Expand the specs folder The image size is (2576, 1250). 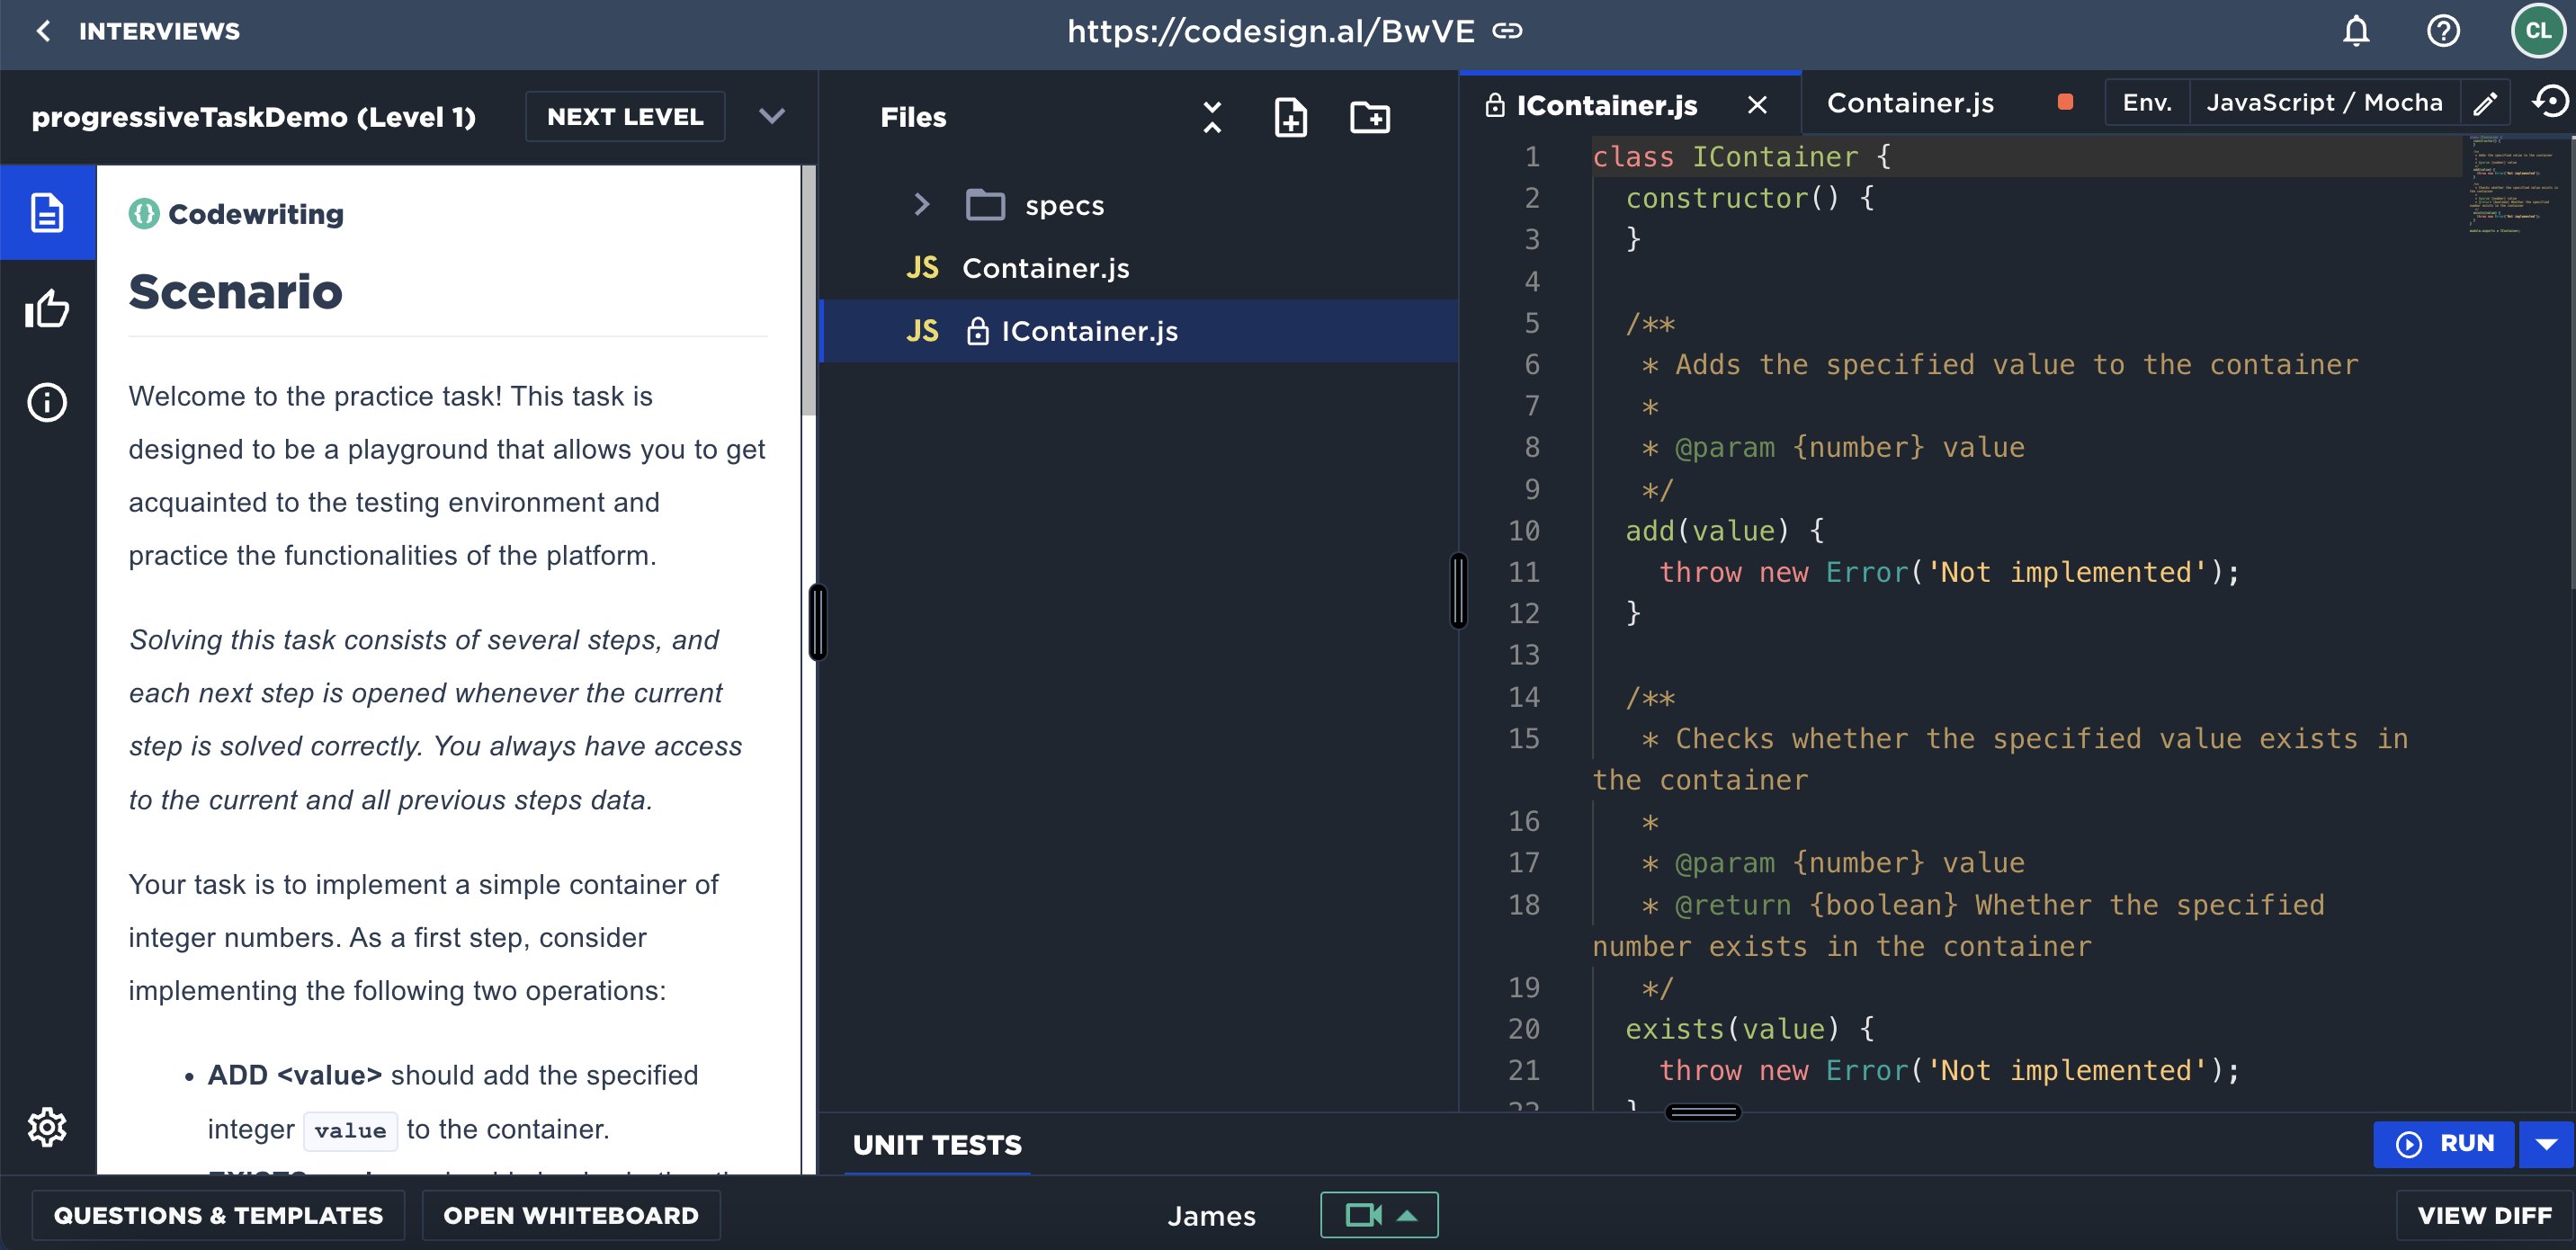click(x=921, y=205)
